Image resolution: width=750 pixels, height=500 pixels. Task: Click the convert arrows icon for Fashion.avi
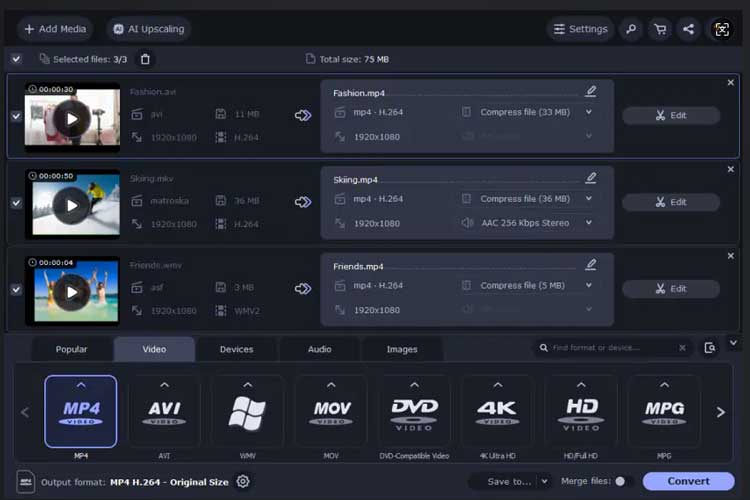tap(303, 115)
